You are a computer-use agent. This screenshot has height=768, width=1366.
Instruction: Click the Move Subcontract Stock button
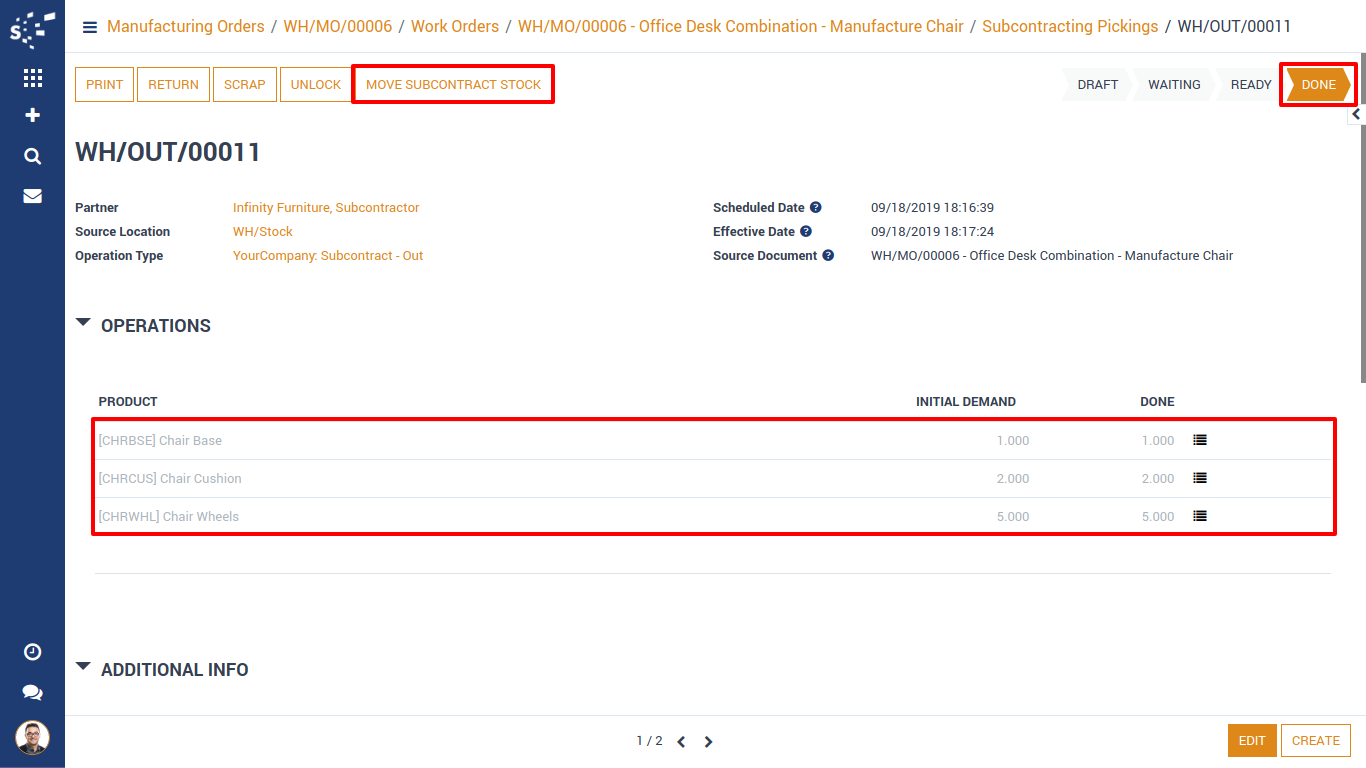[x=453, y=85]
